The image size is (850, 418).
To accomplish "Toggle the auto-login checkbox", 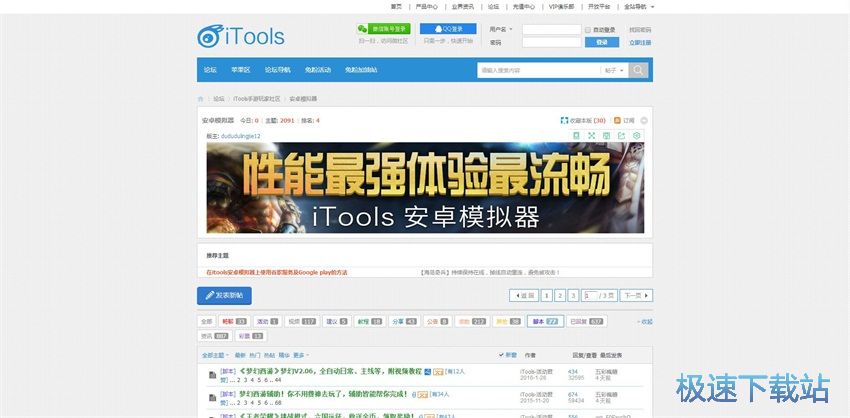I will [588, 30].
